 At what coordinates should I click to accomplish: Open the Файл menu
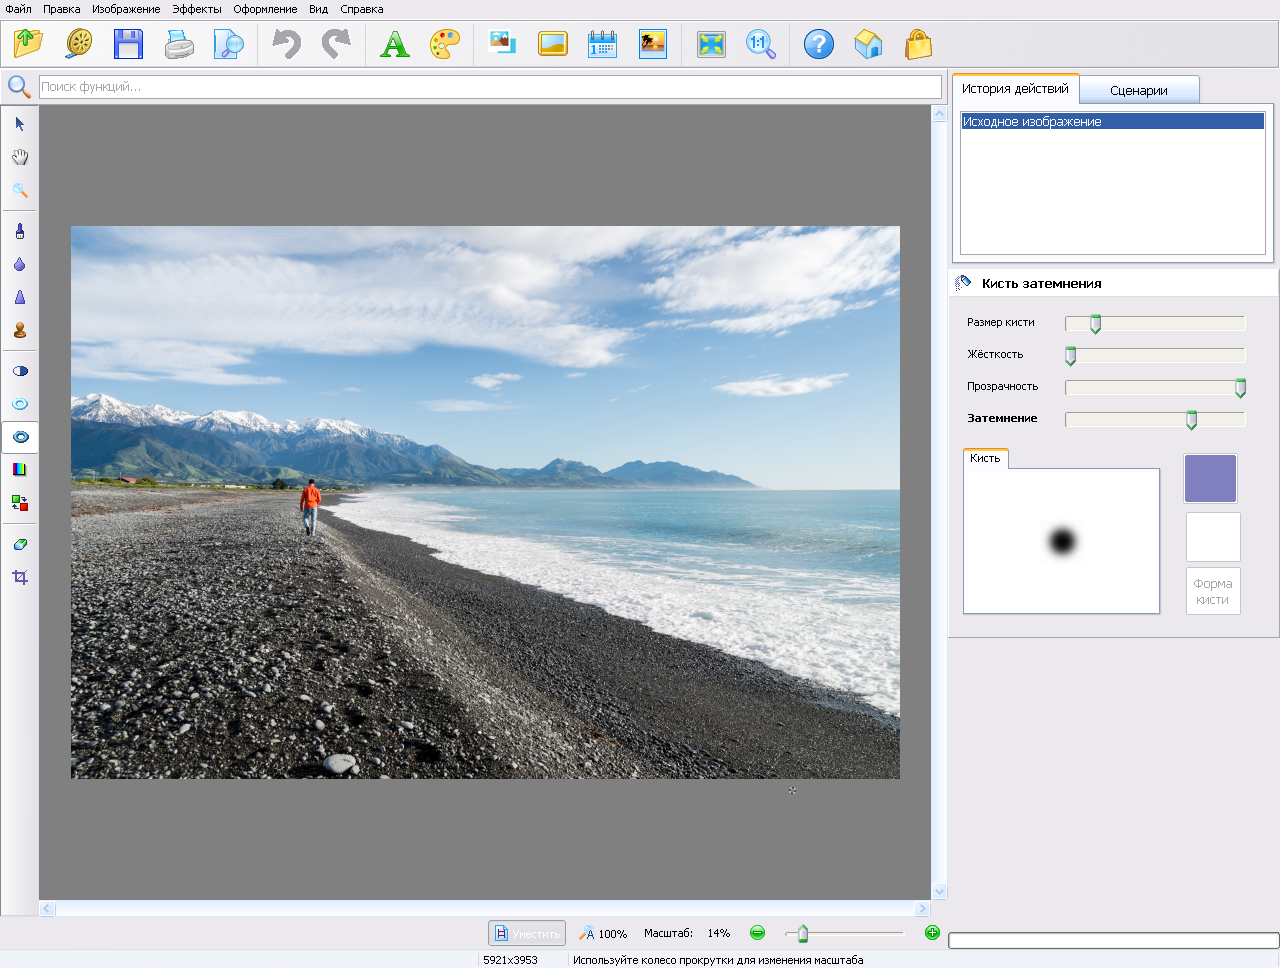point(18,9)
